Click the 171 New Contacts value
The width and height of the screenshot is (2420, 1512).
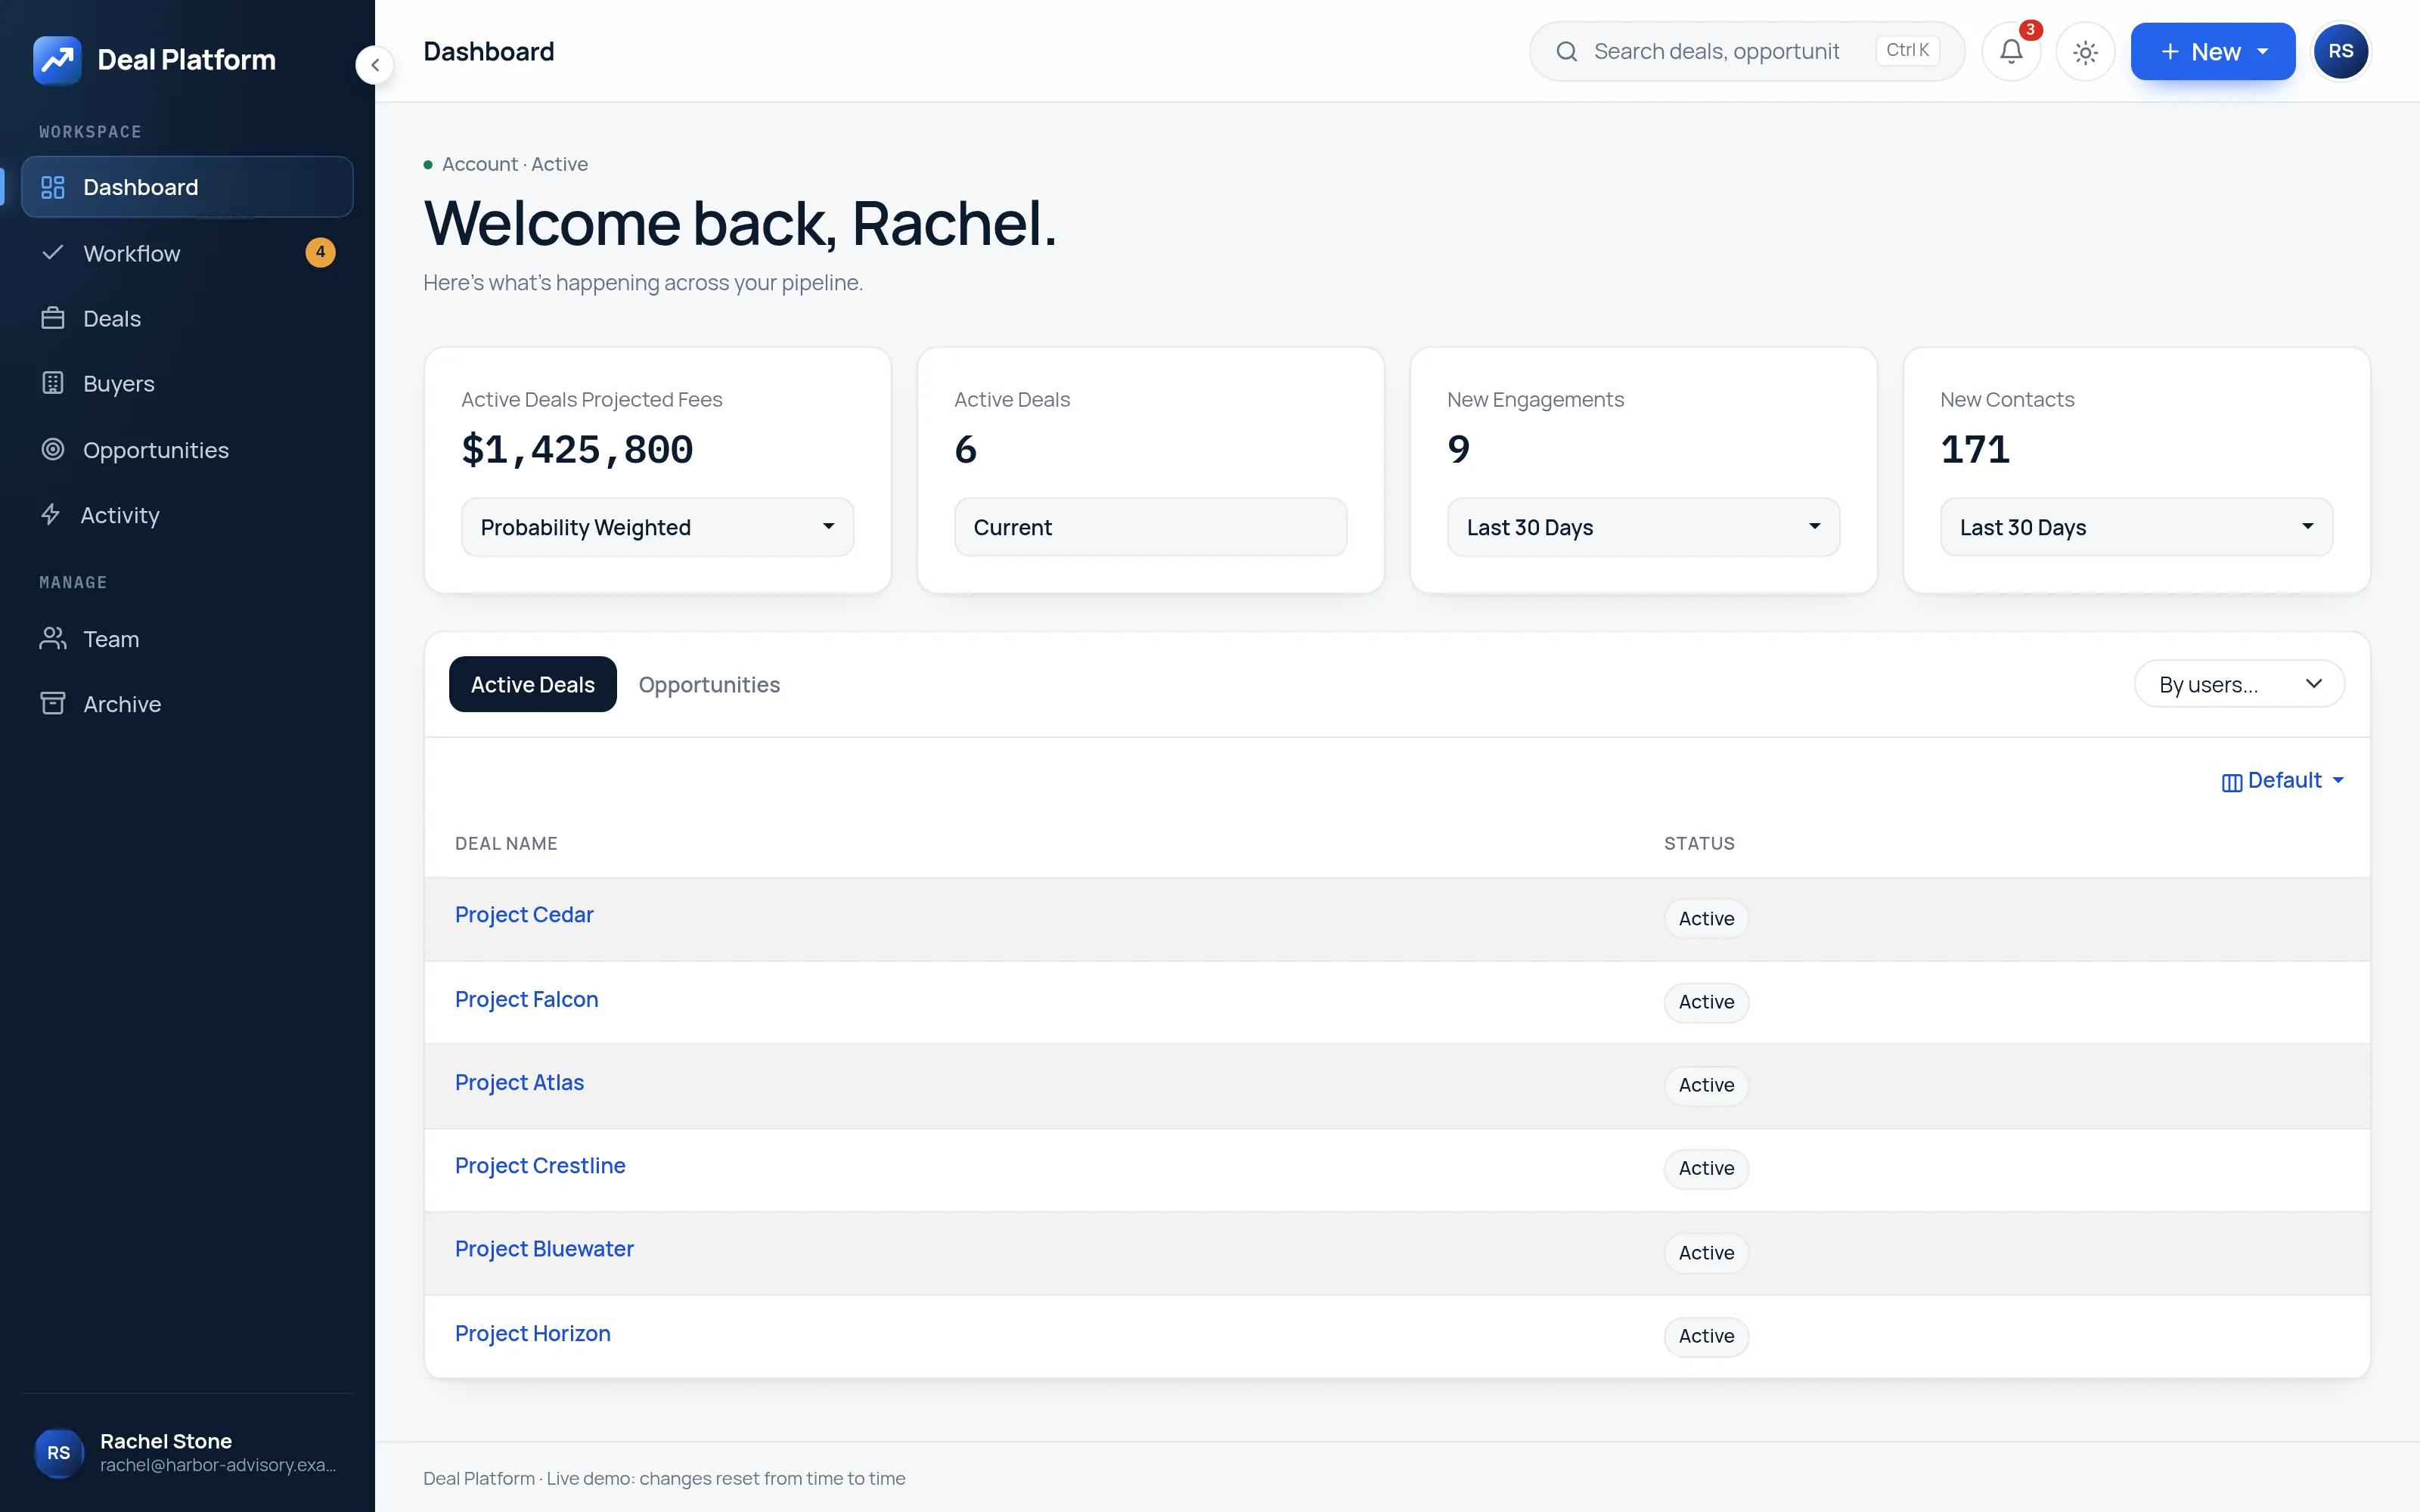[x=1975, y=449]
